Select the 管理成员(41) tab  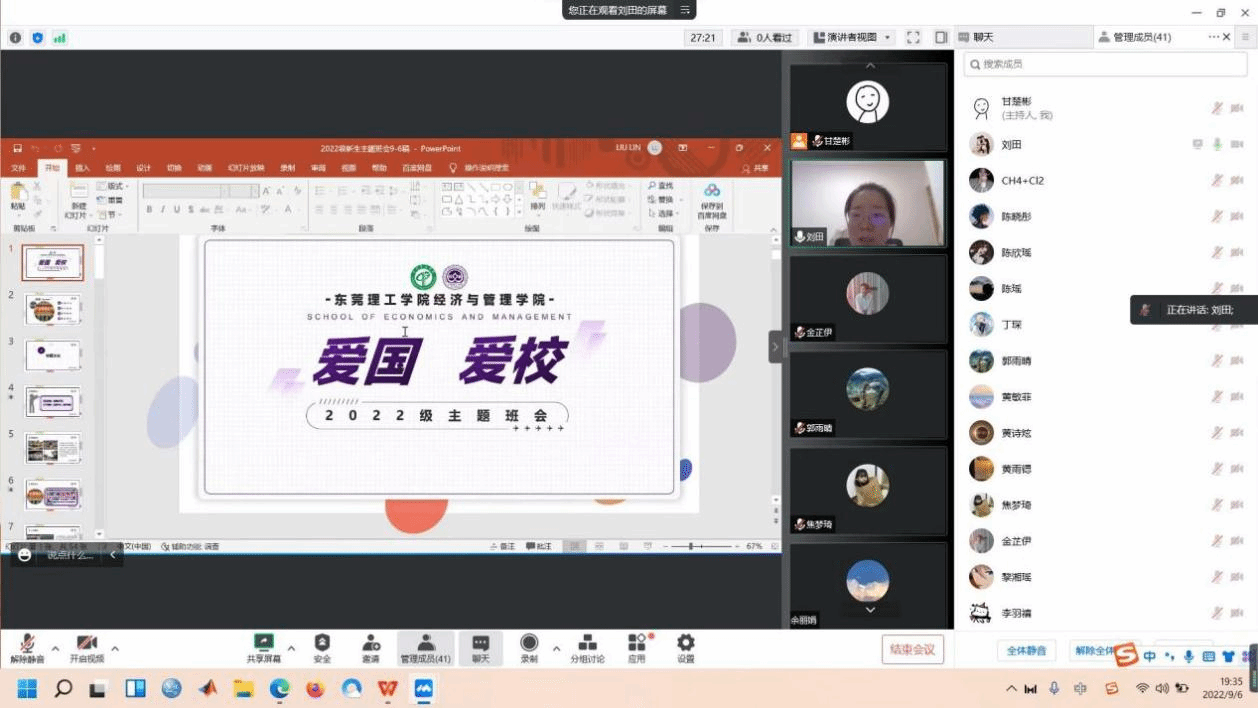pos(1135,37)
